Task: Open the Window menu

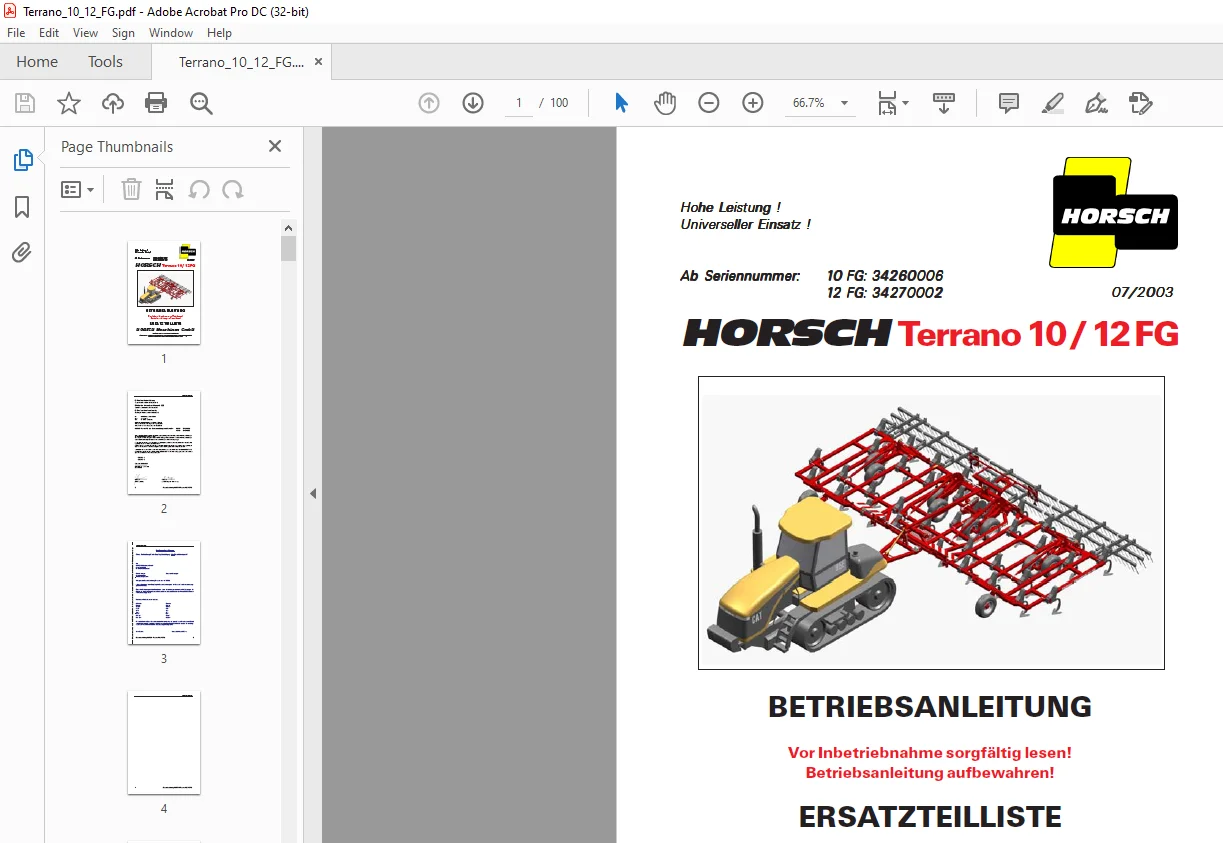Action: click(x=171, y=33)
